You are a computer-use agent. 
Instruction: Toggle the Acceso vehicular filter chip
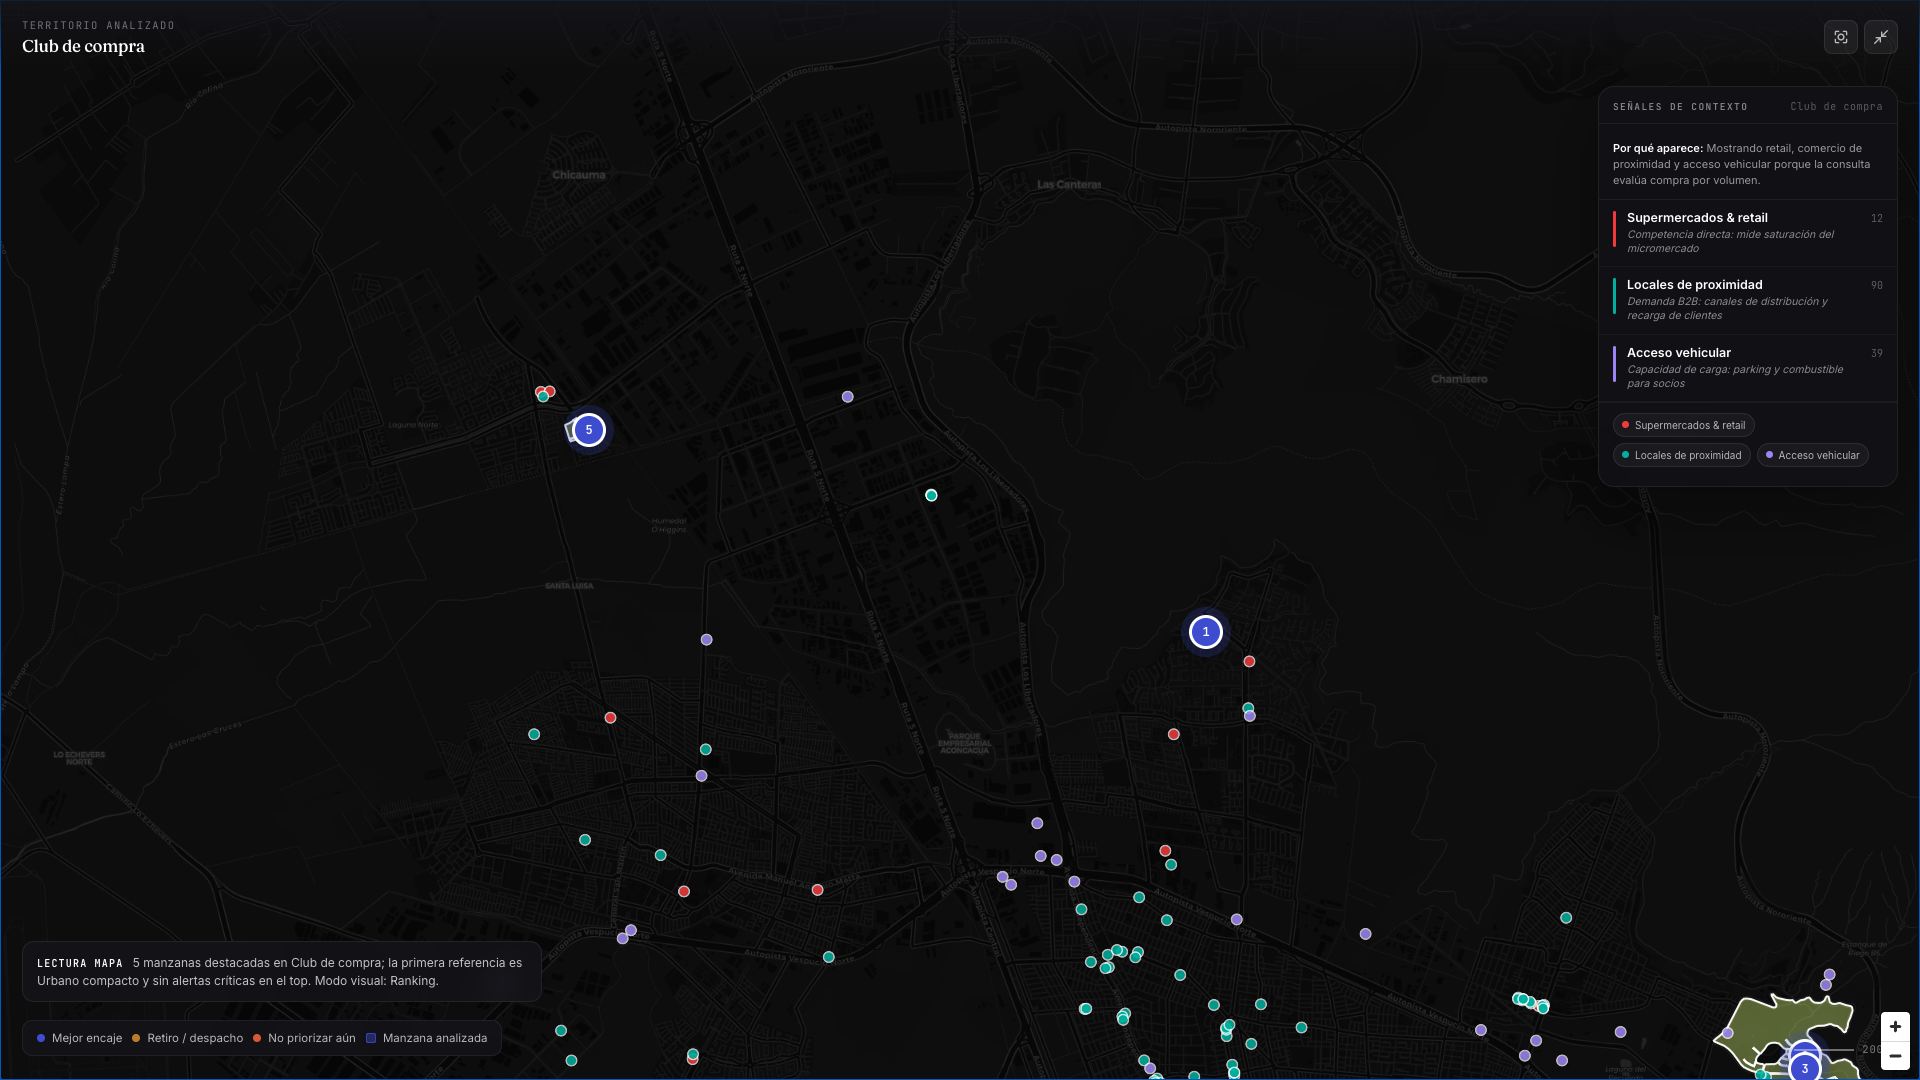1812,455
